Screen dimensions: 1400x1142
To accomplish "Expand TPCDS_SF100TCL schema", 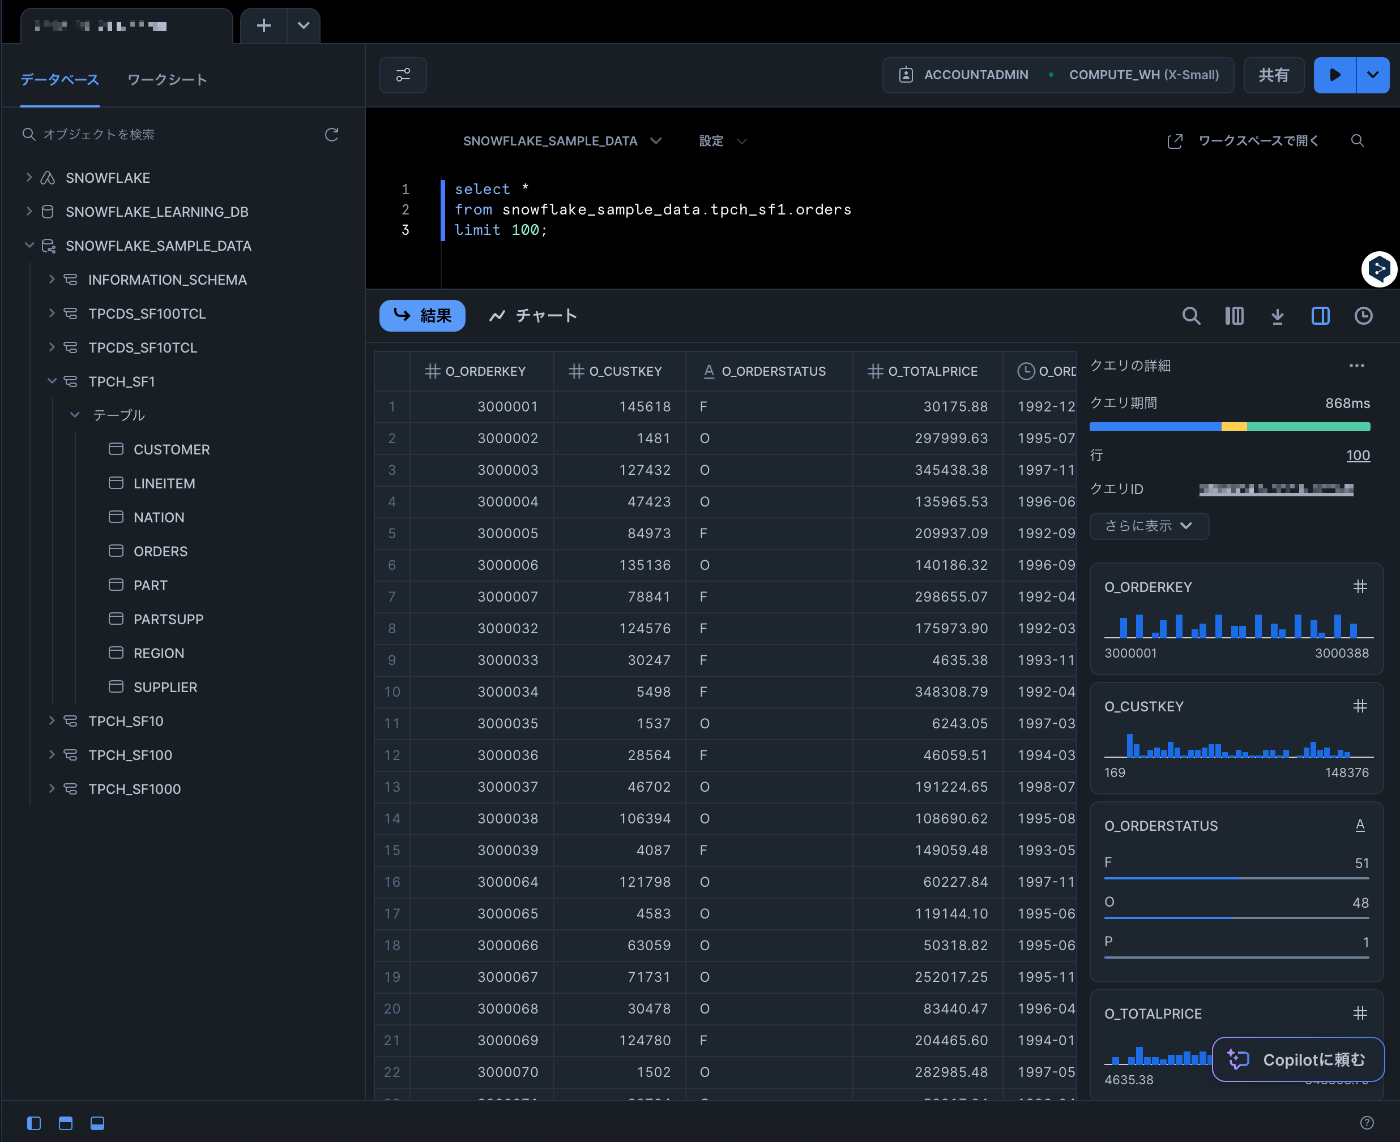I will tap(52, 313).
